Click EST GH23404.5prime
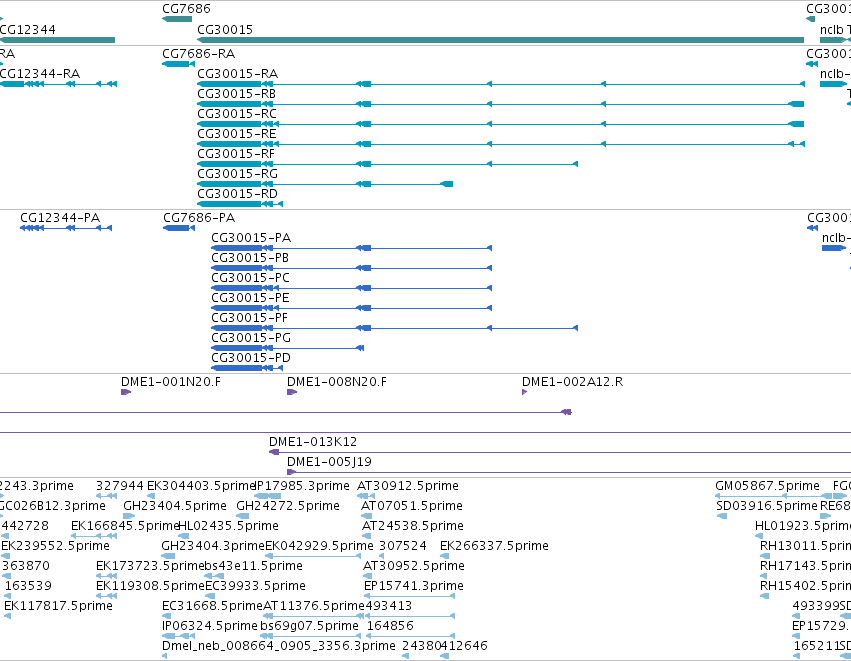 pyautogui.click(x=175, y=506)
